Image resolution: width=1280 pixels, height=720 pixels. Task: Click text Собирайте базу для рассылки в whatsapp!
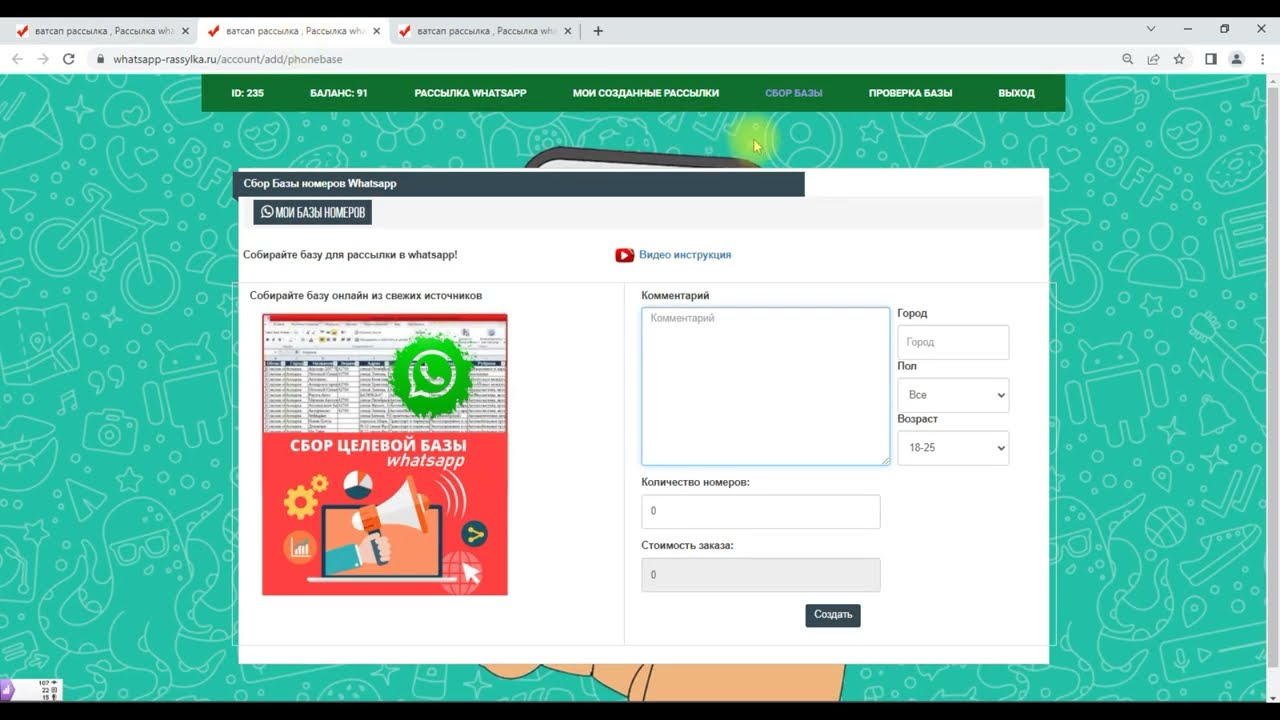coord(350,255)
